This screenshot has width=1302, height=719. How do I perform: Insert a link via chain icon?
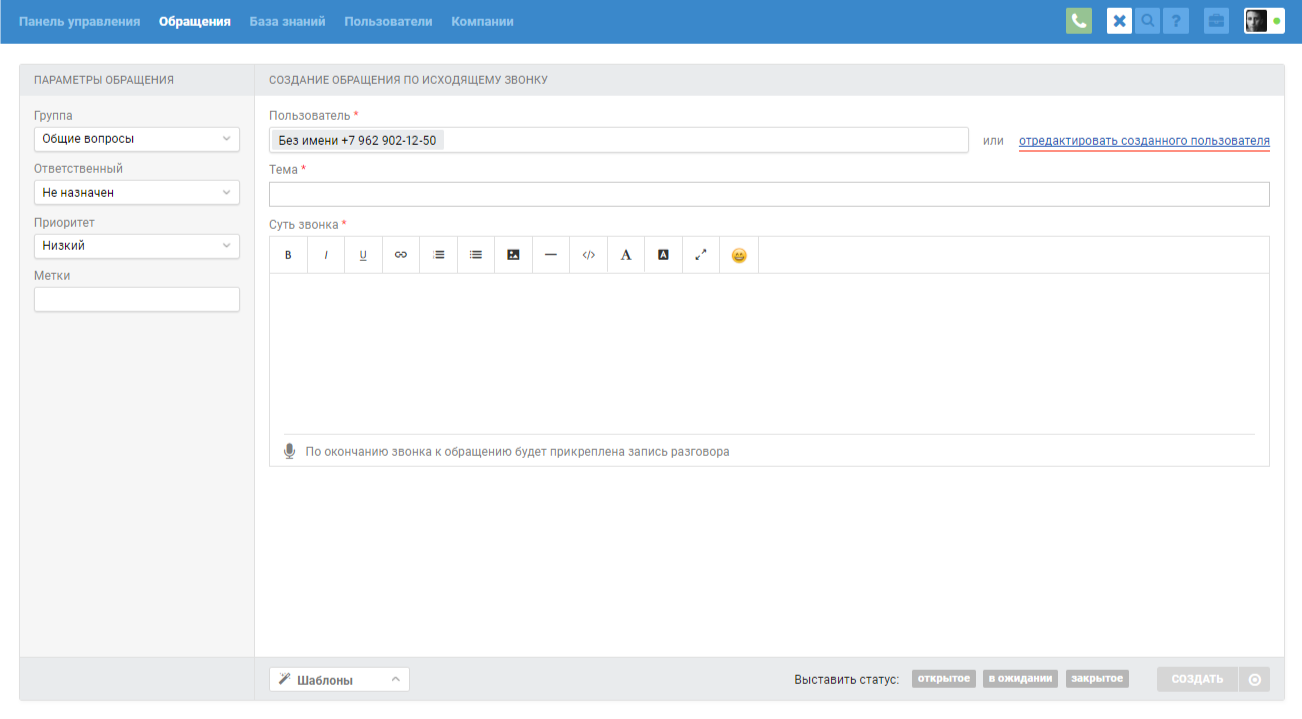click(401, 255)
